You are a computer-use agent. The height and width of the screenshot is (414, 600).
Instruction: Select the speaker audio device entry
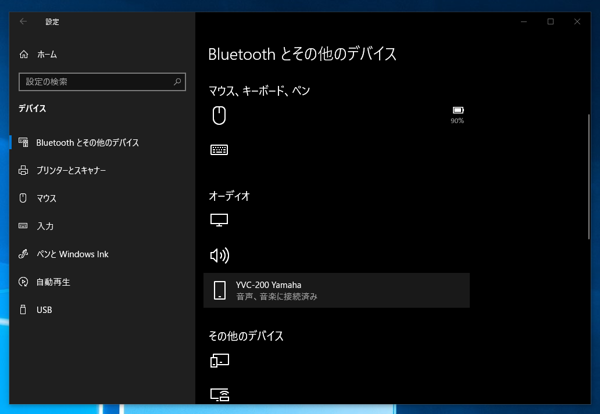337,255
